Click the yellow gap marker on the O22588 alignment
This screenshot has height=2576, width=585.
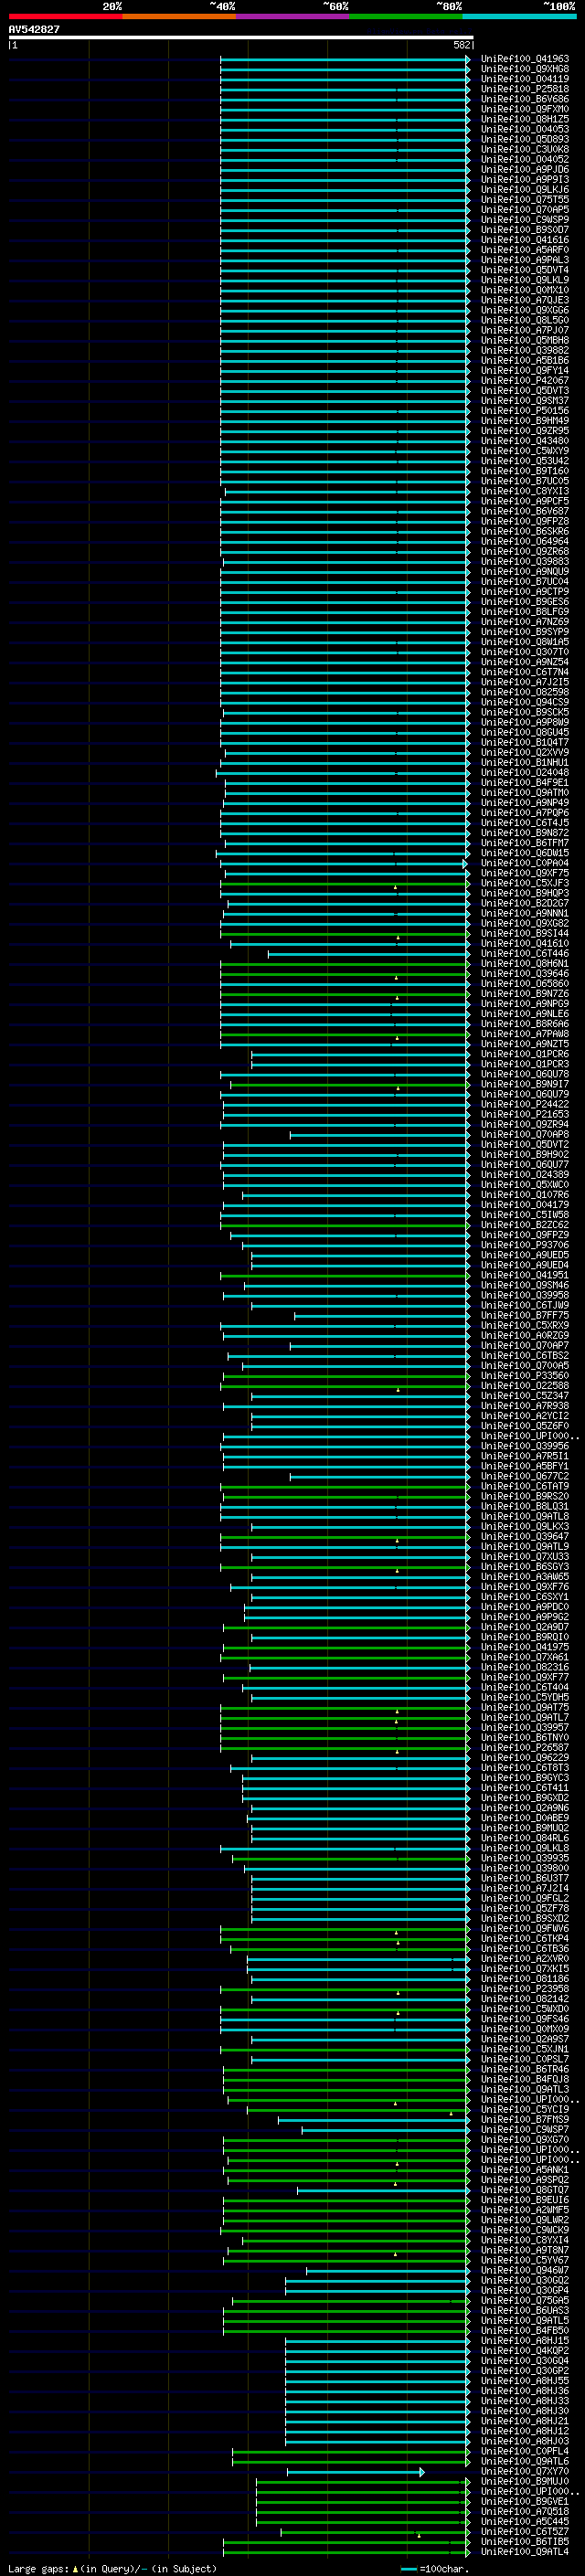(397, 1389)
